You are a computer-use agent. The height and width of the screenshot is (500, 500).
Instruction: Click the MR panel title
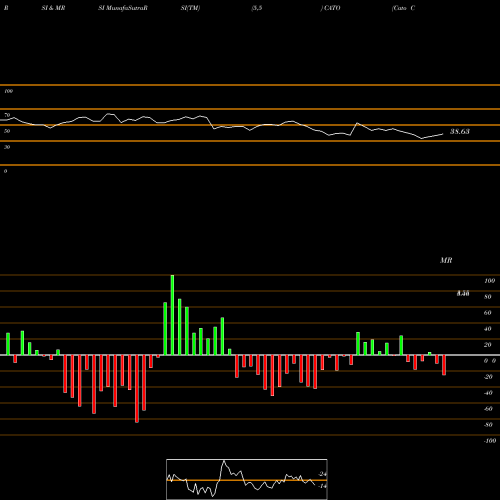[x=446, y=260]
